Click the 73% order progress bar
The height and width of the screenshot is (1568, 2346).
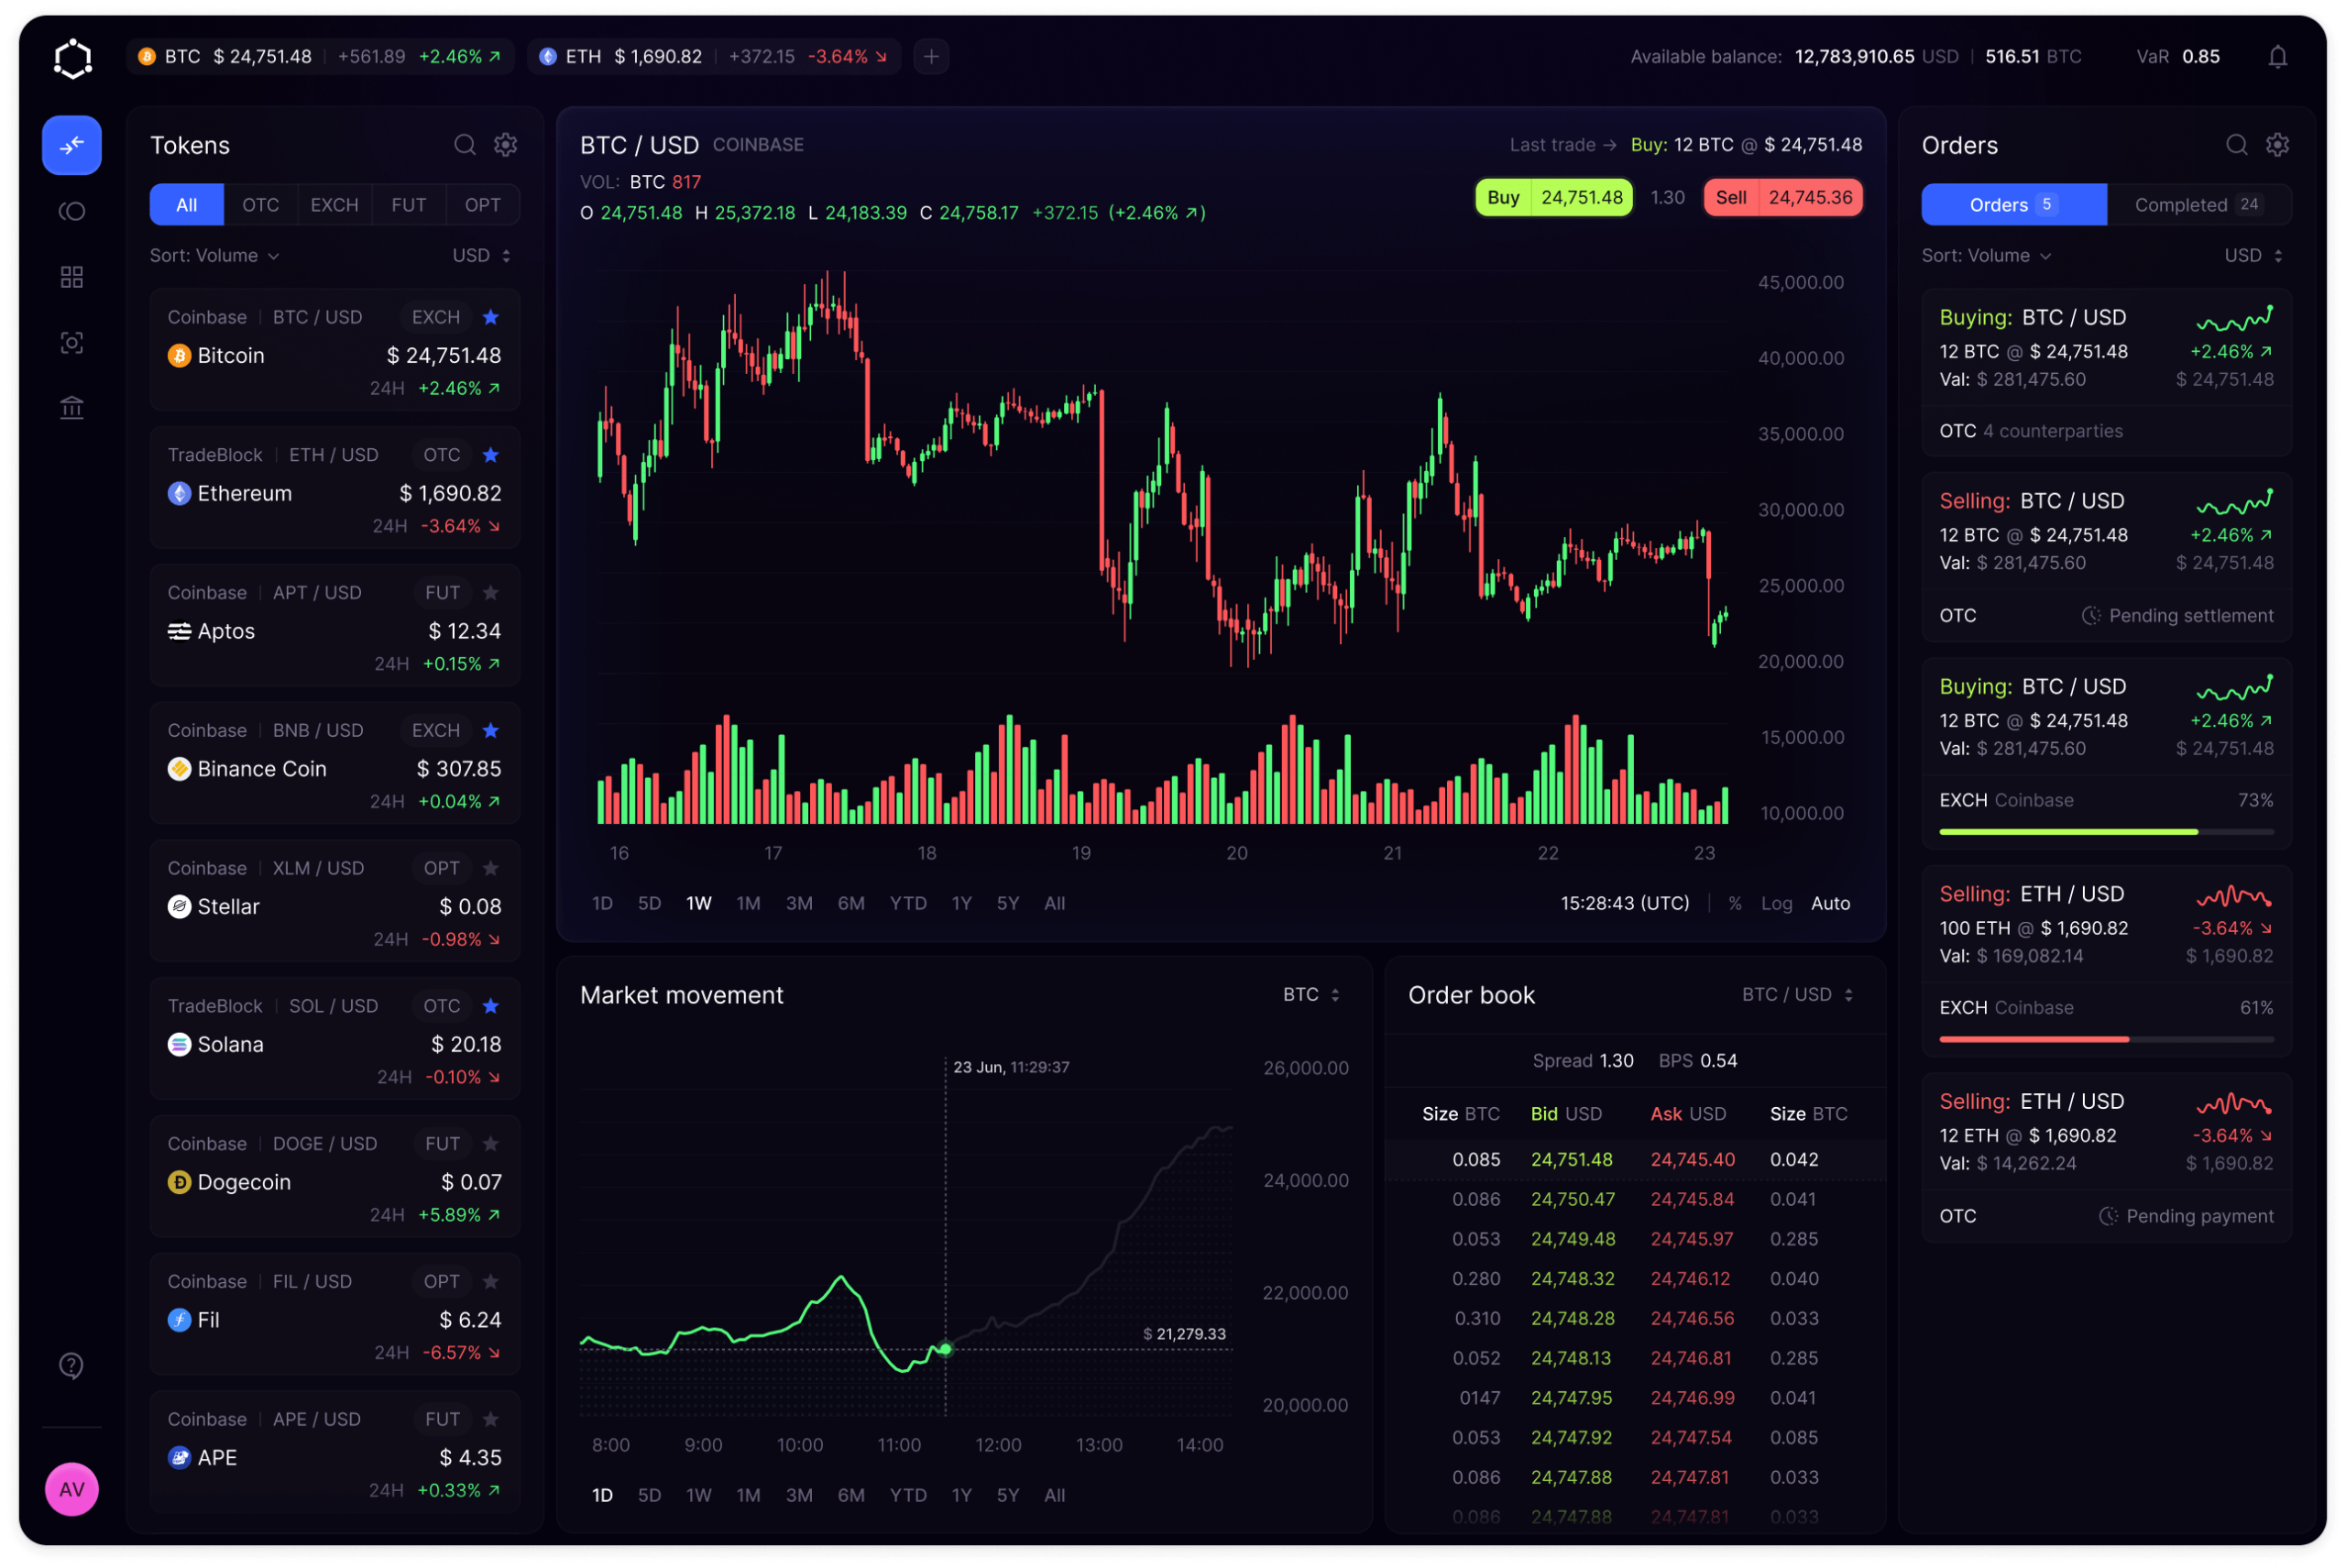click(2105, 832)
